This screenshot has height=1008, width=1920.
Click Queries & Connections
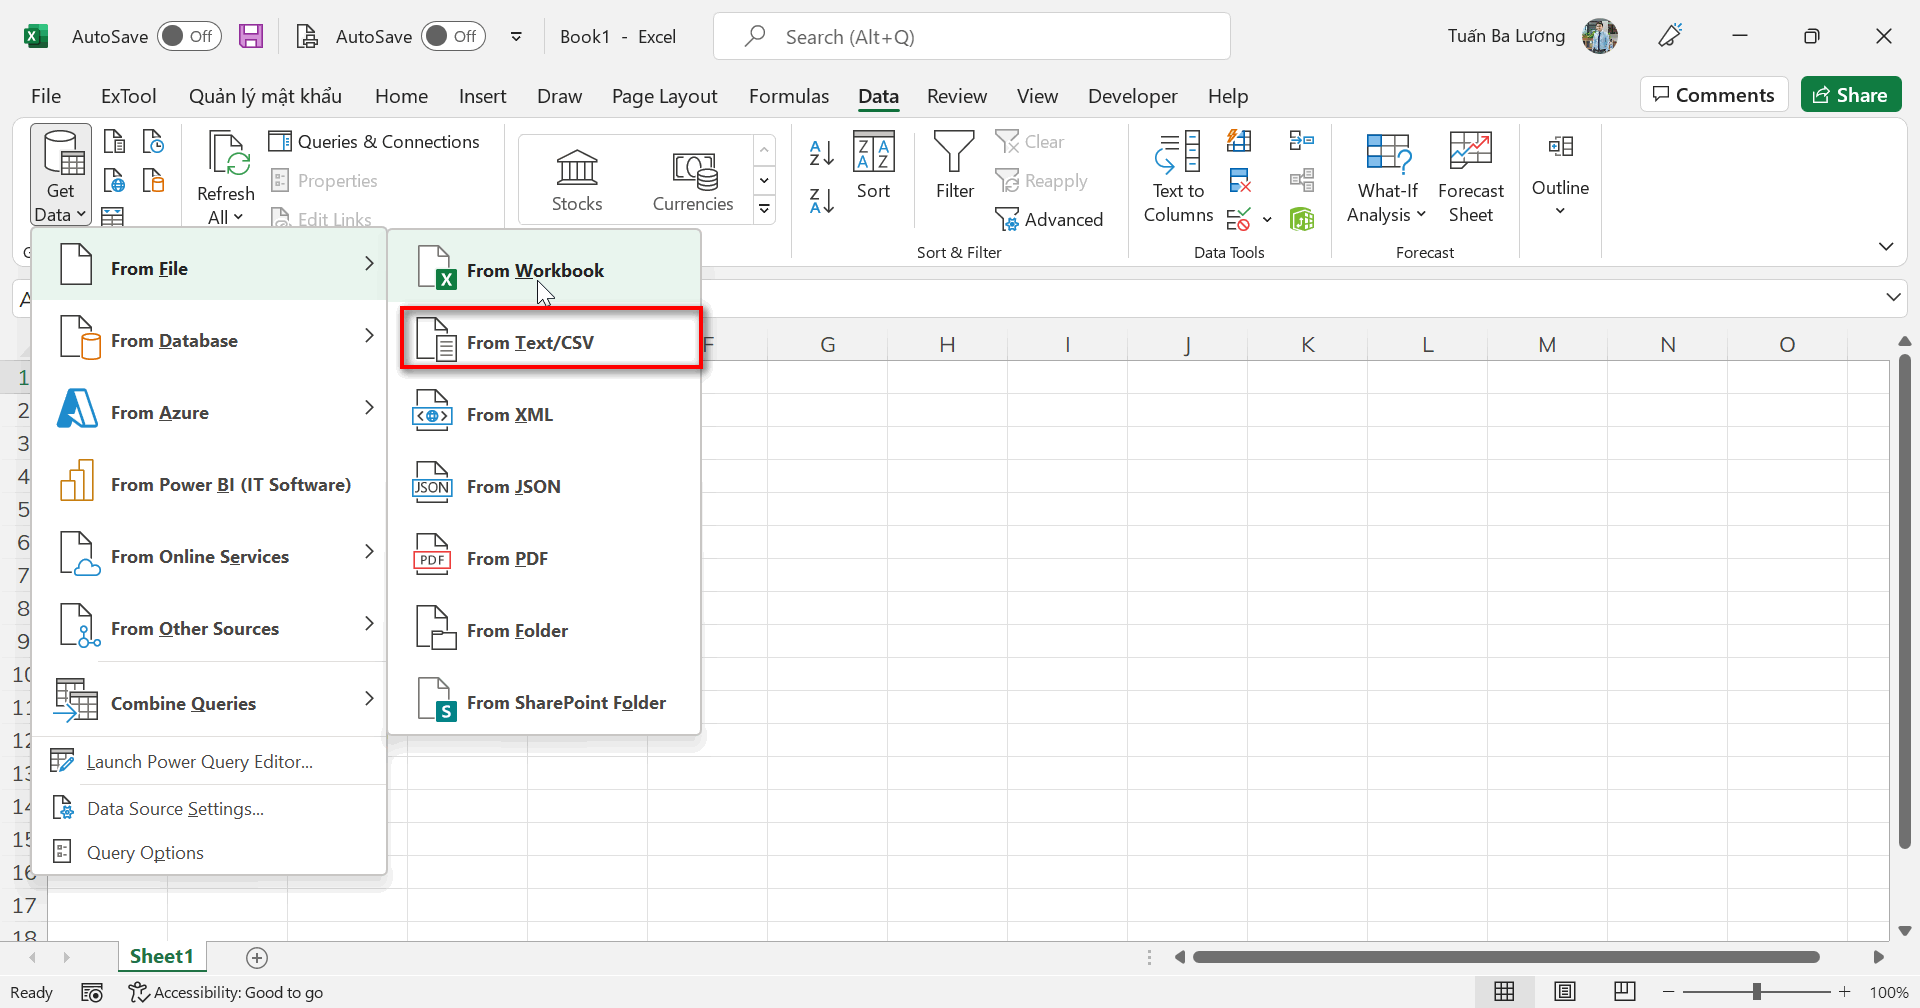point(375,141)
